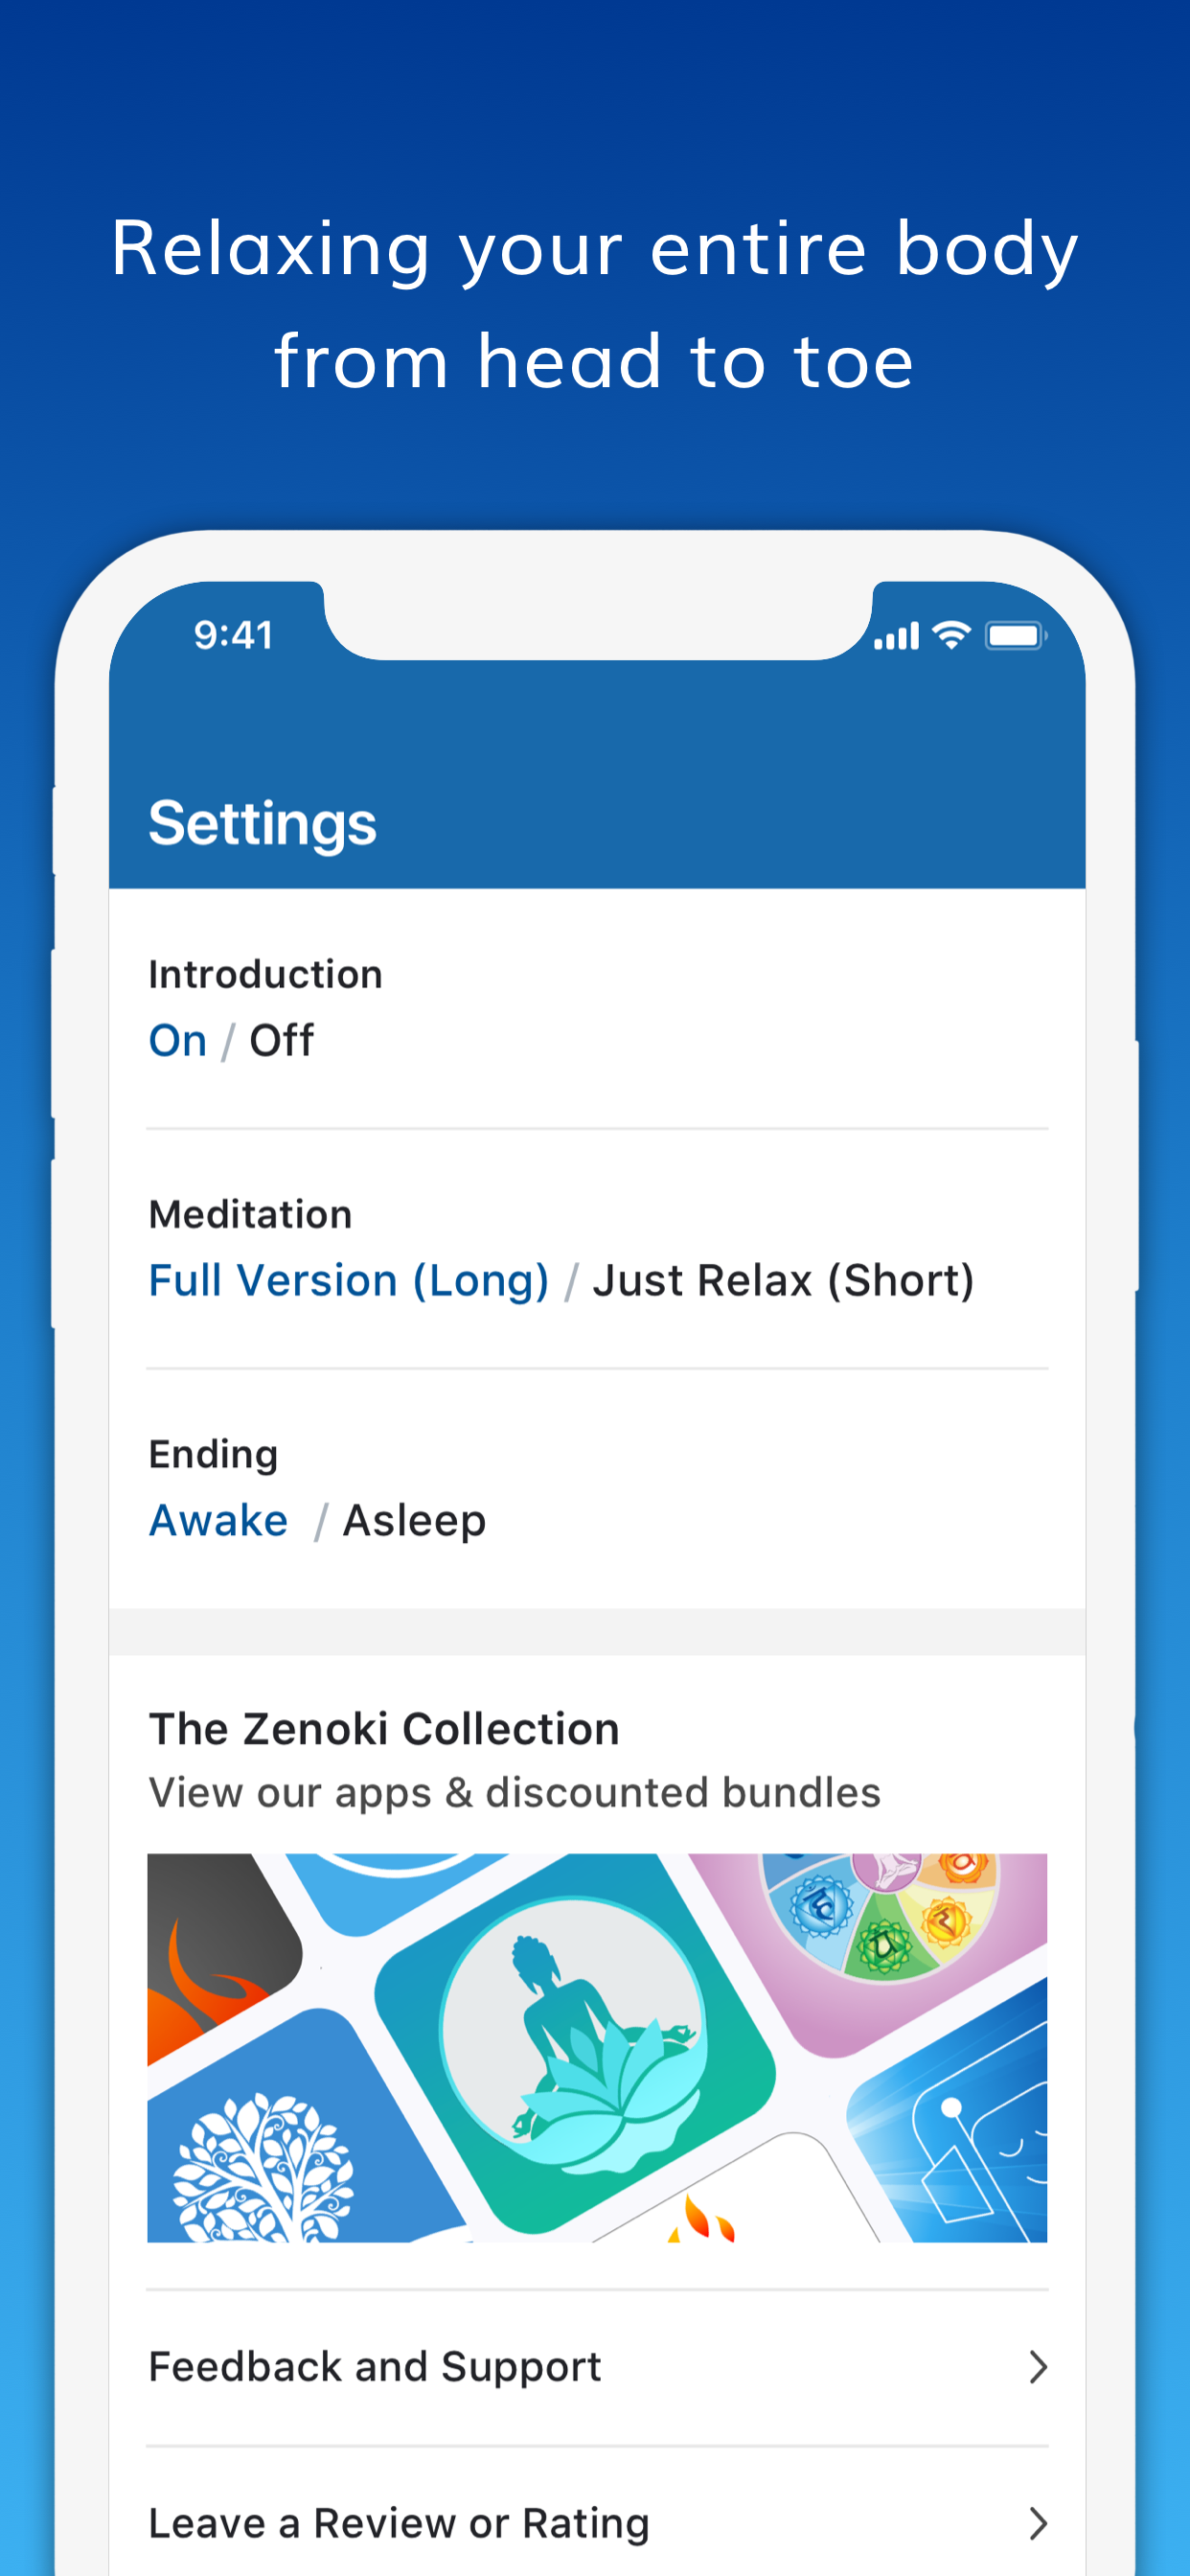The width and height of the screenshot is (1190, 2576).
Task: Select Just Relax (Short) meditation
Action: [x=783, y=1281]
